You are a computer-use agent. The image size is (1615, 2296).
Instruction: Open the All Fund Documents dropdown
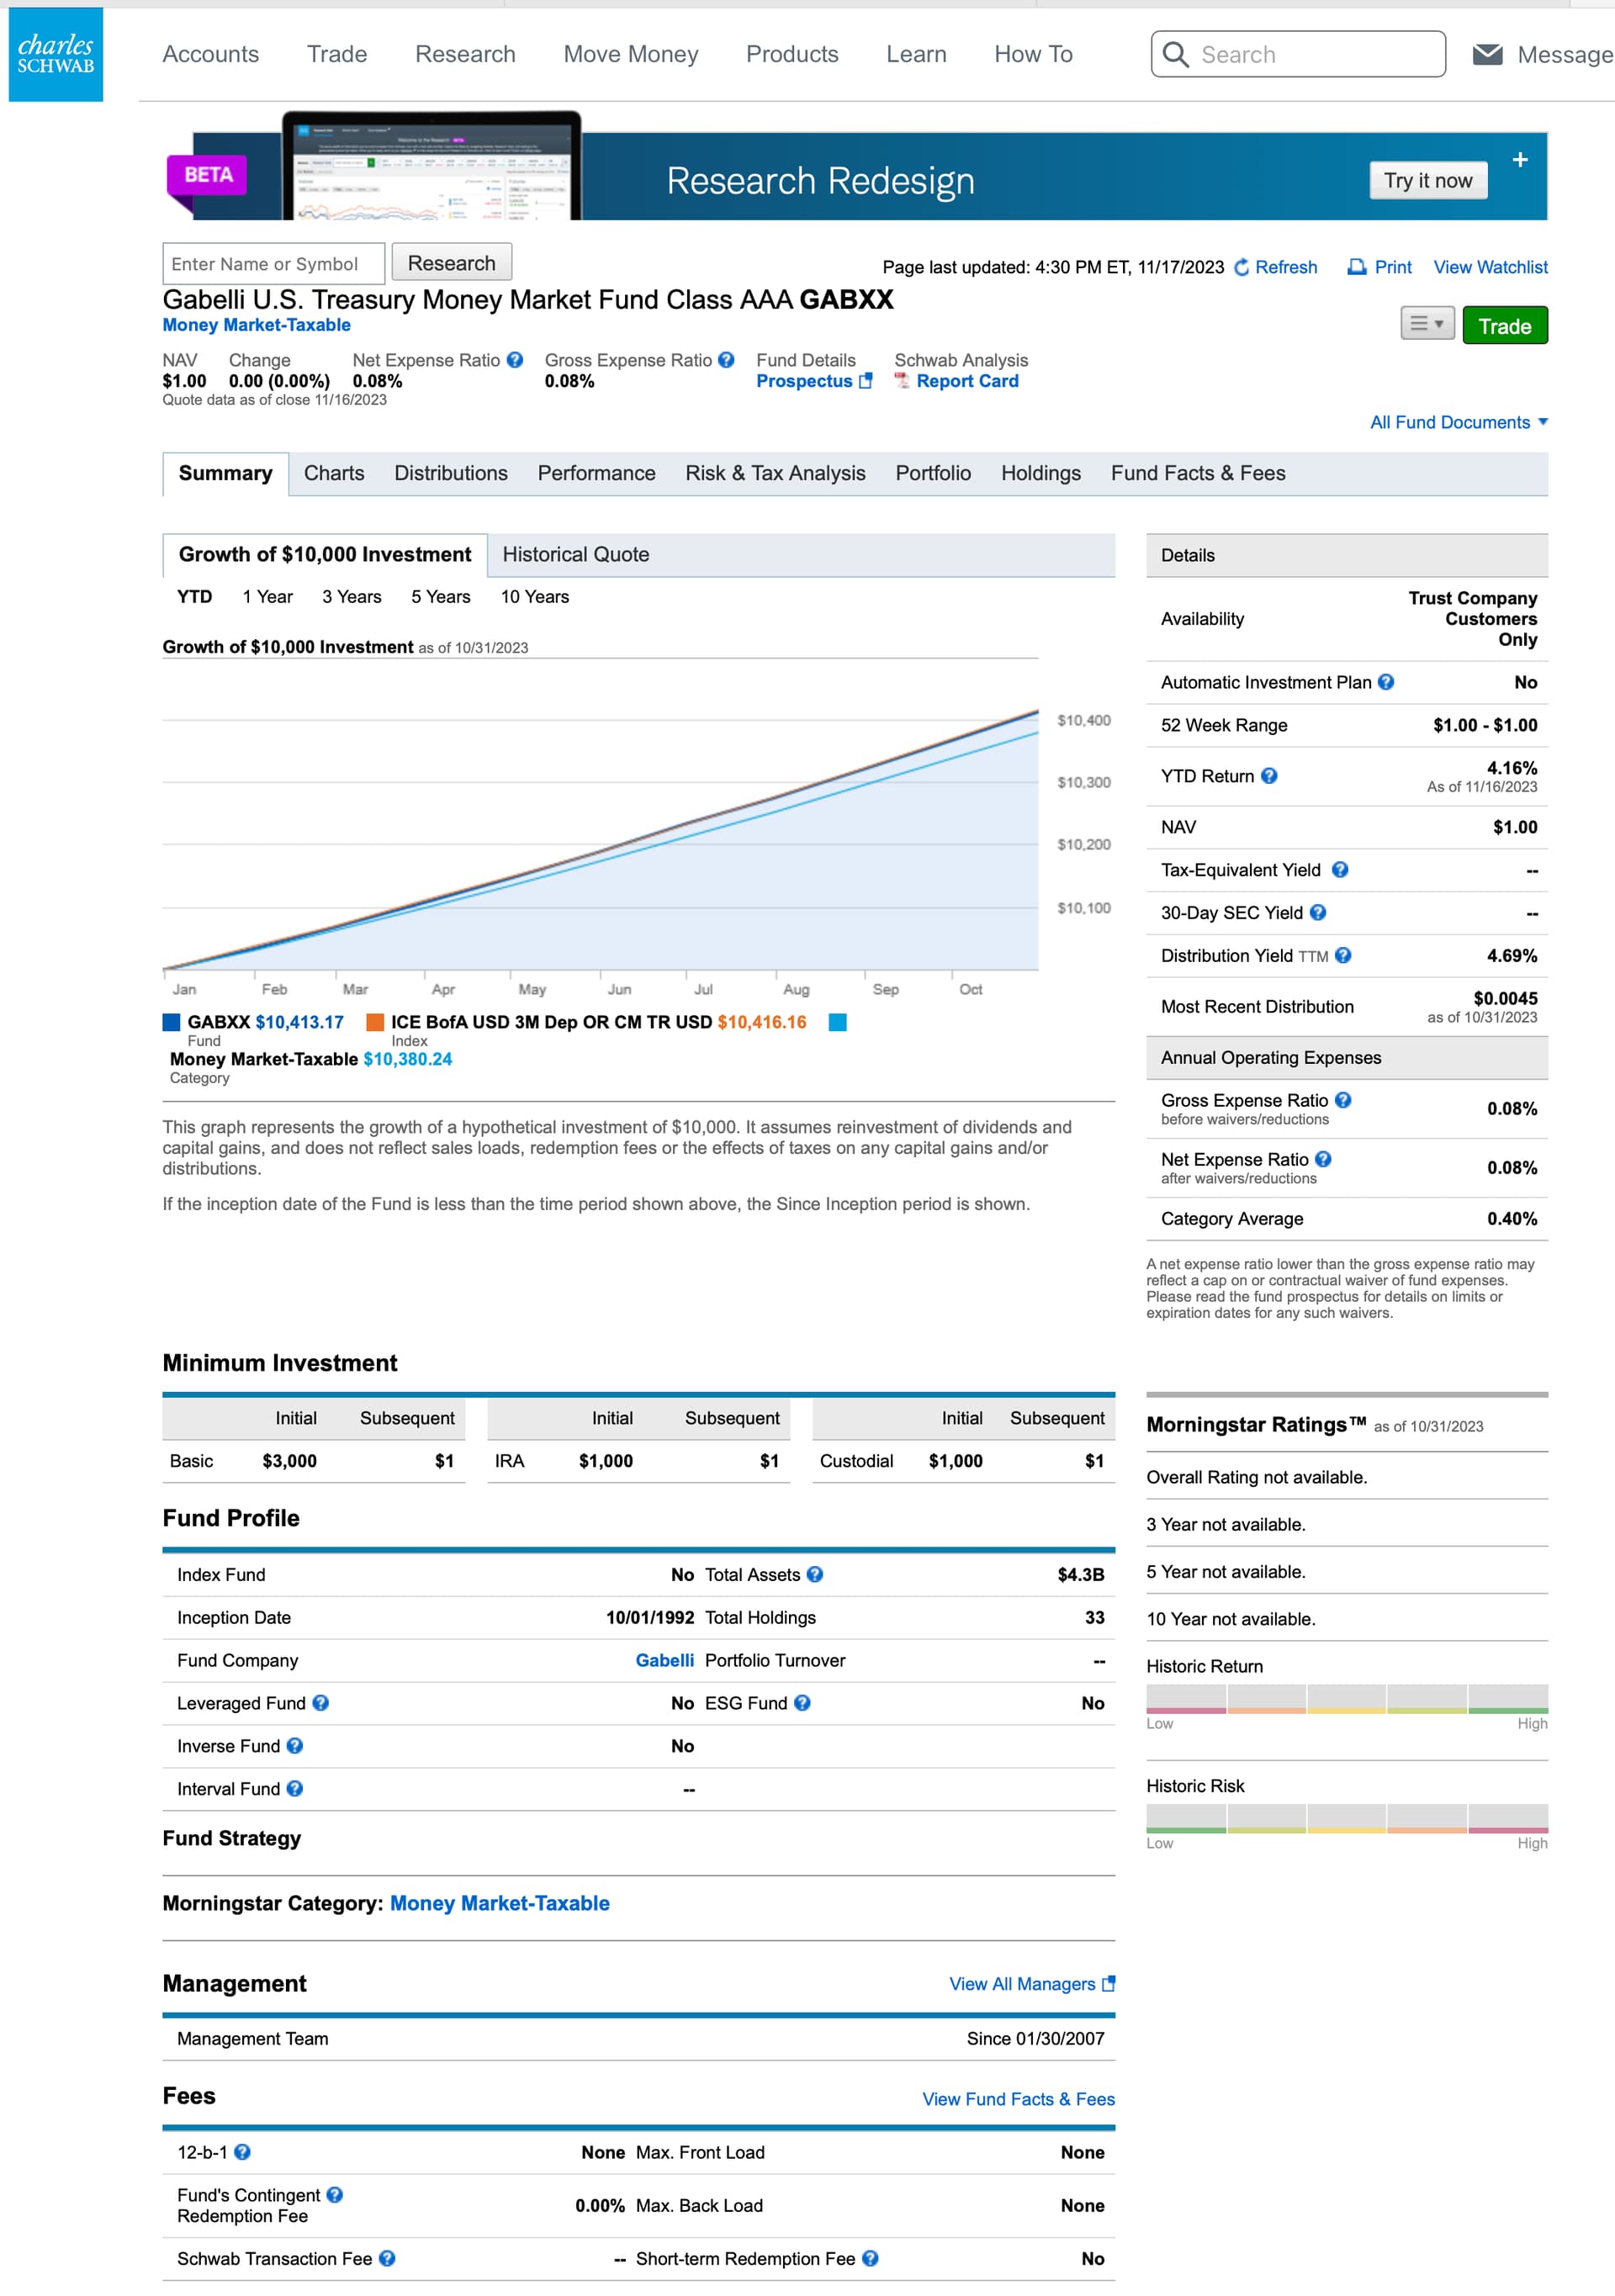1459,422
